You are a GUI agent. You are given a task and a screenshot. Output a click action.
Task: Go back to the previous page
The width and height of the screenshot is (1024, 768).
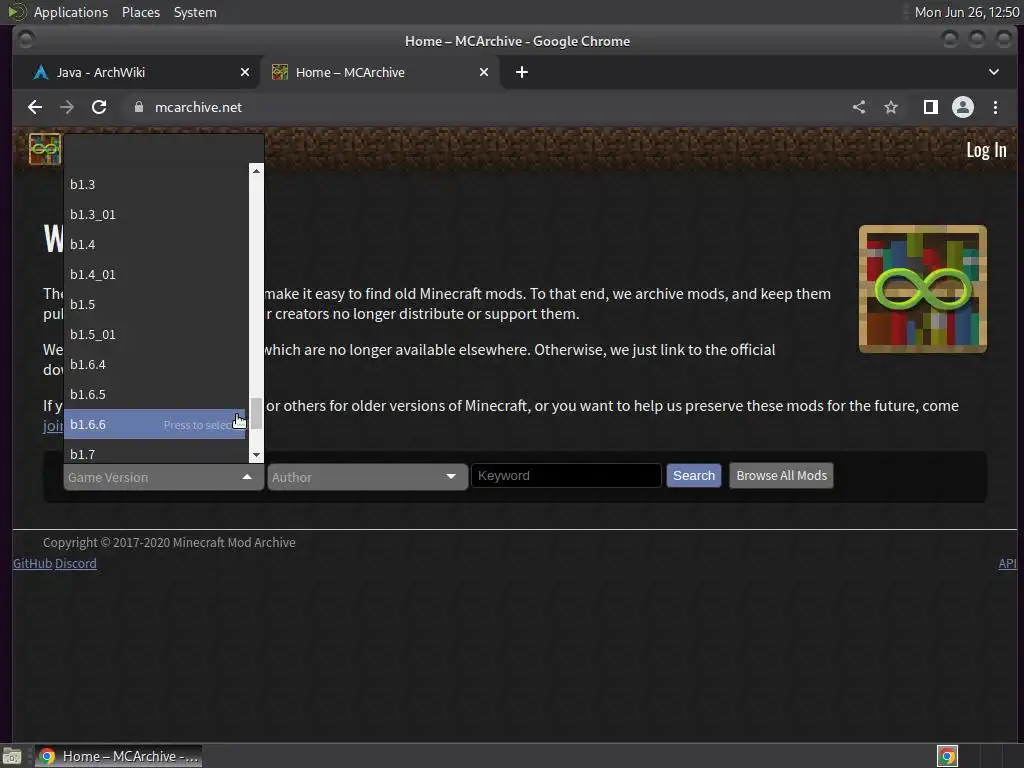(35, 107)
